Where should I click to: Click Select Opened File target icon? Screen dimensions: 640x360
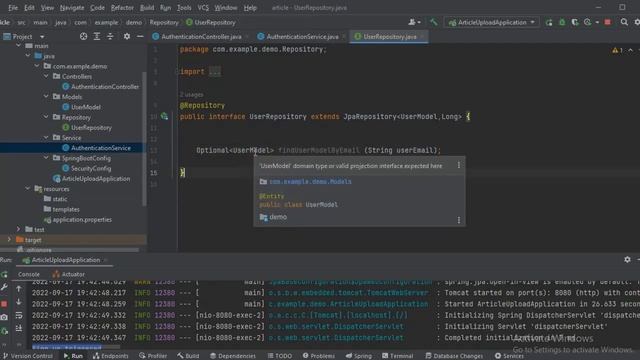83,37
